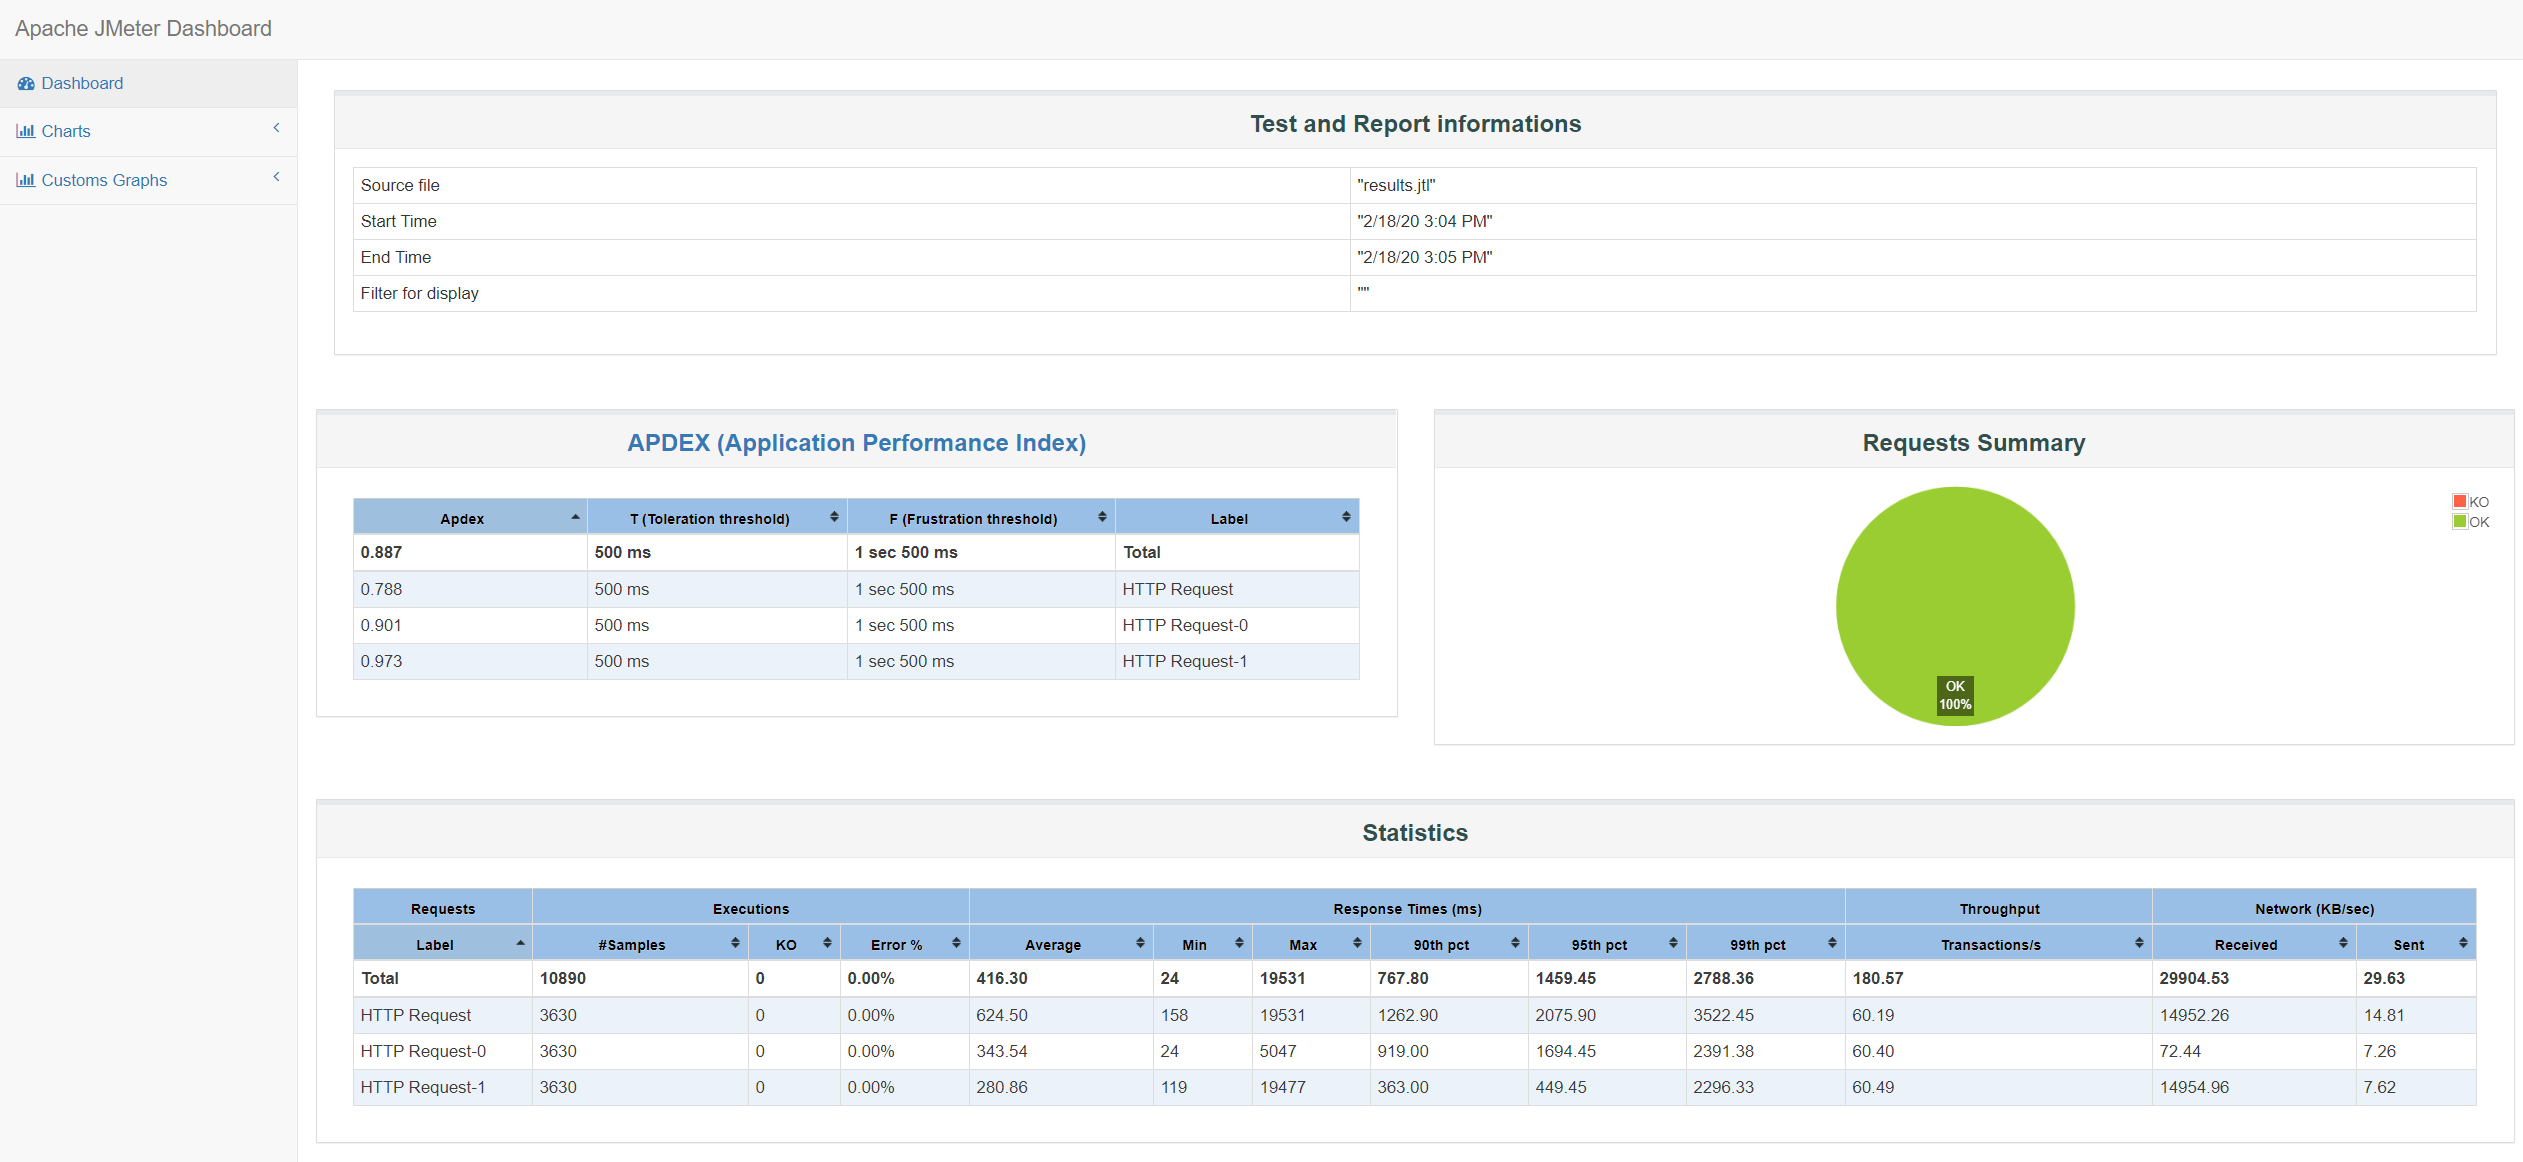
Task: Click the Transactions/s column header
Action: click(x=1990, y=944)
